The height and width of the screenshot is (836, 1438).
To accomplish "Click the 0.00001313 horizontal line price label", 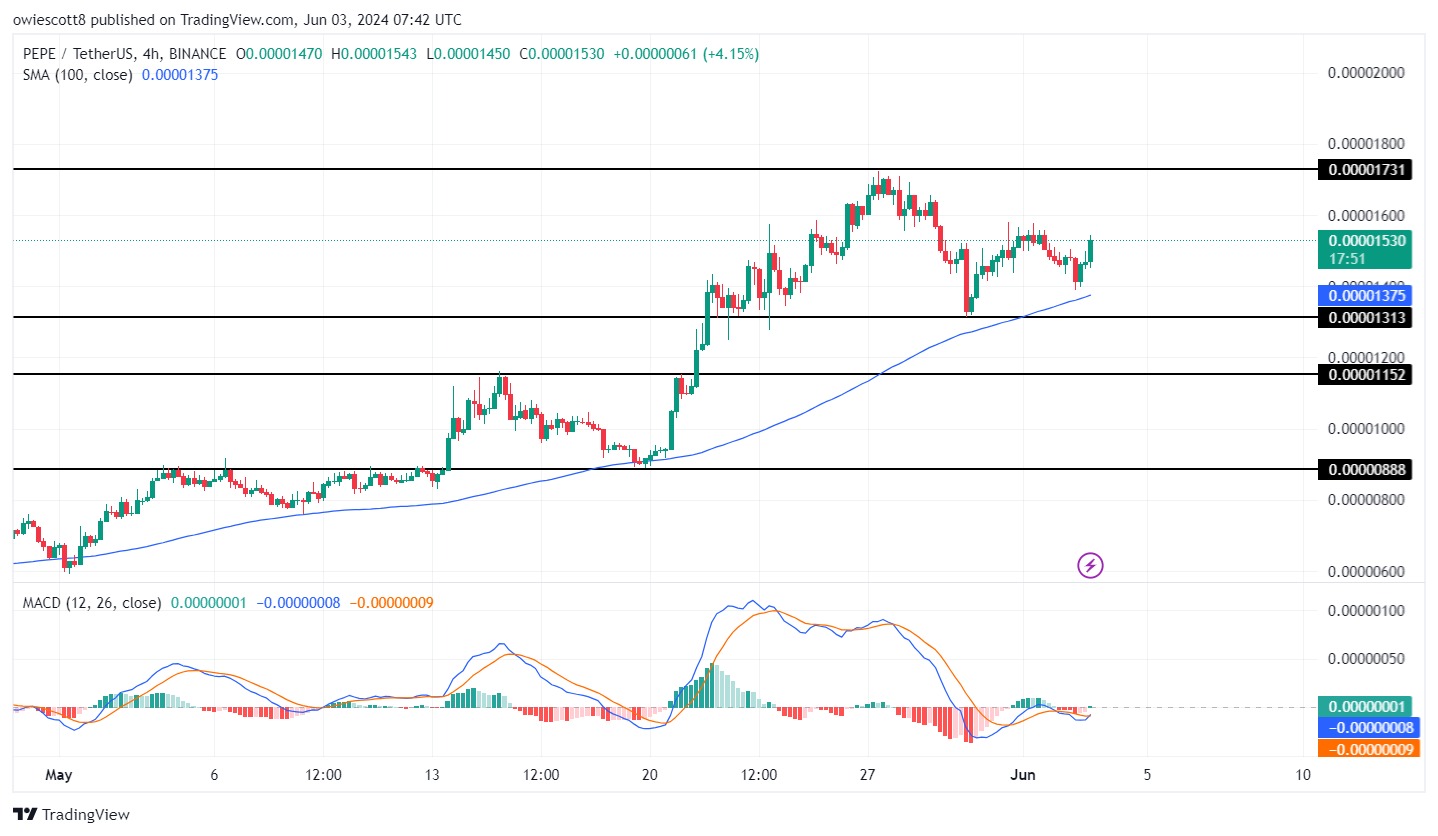I will [x=1365, y=318].
